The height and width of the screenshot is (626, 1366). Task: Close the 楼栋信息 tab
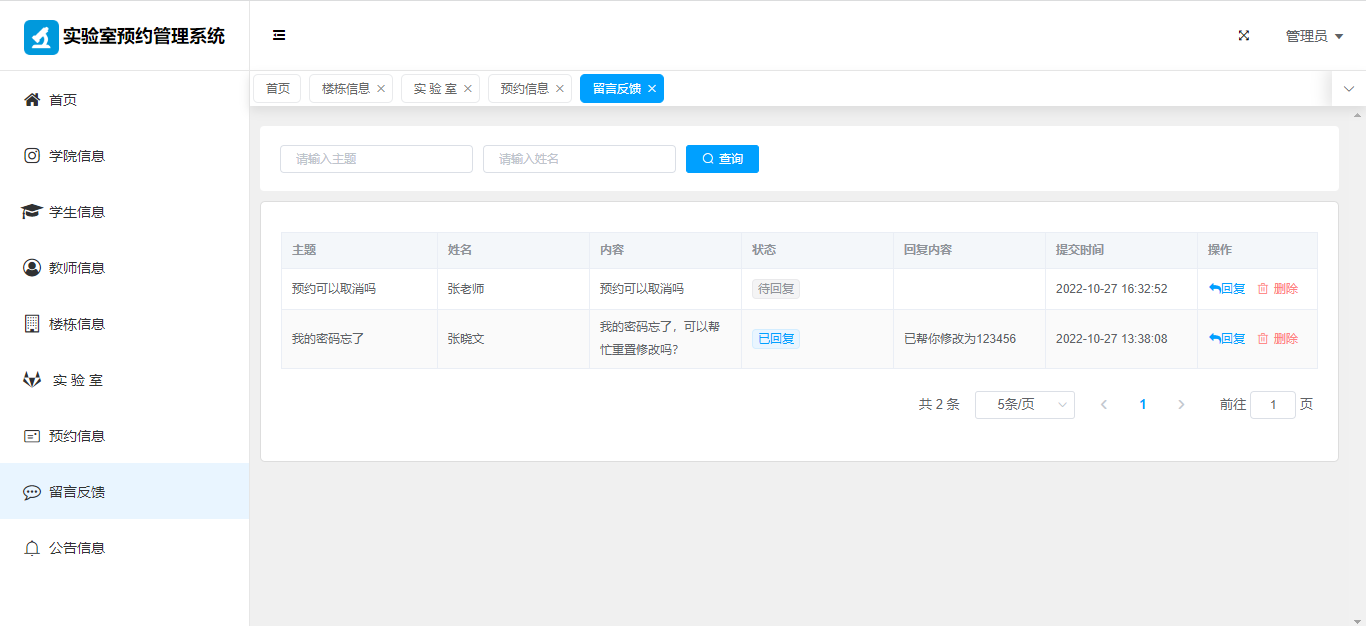tap(381, 89)
